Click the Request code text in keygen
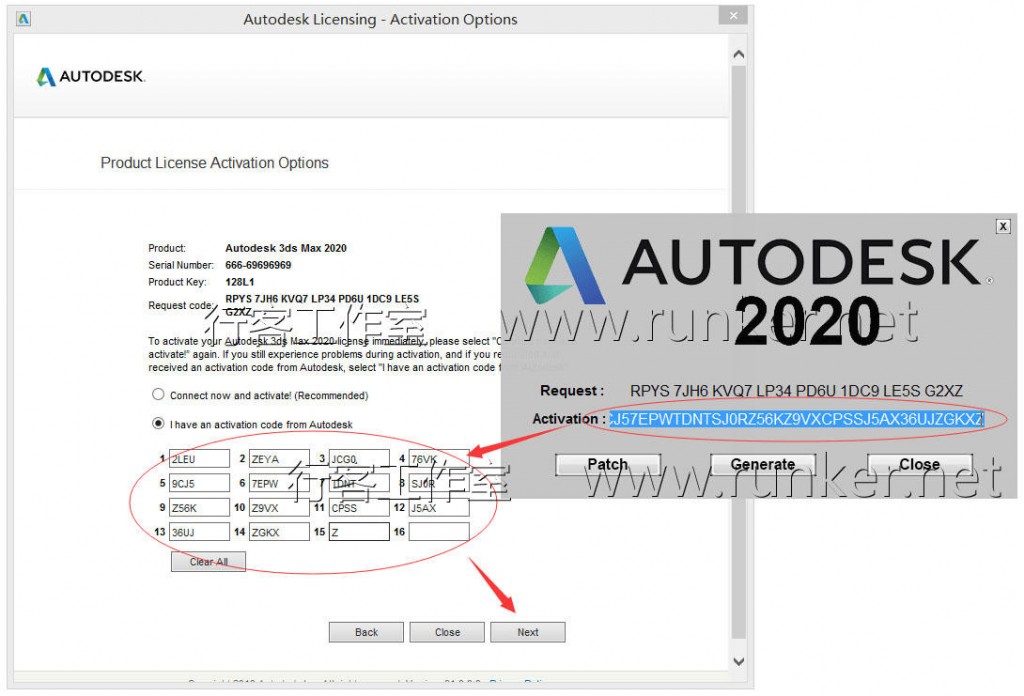 tap(796, 391)
